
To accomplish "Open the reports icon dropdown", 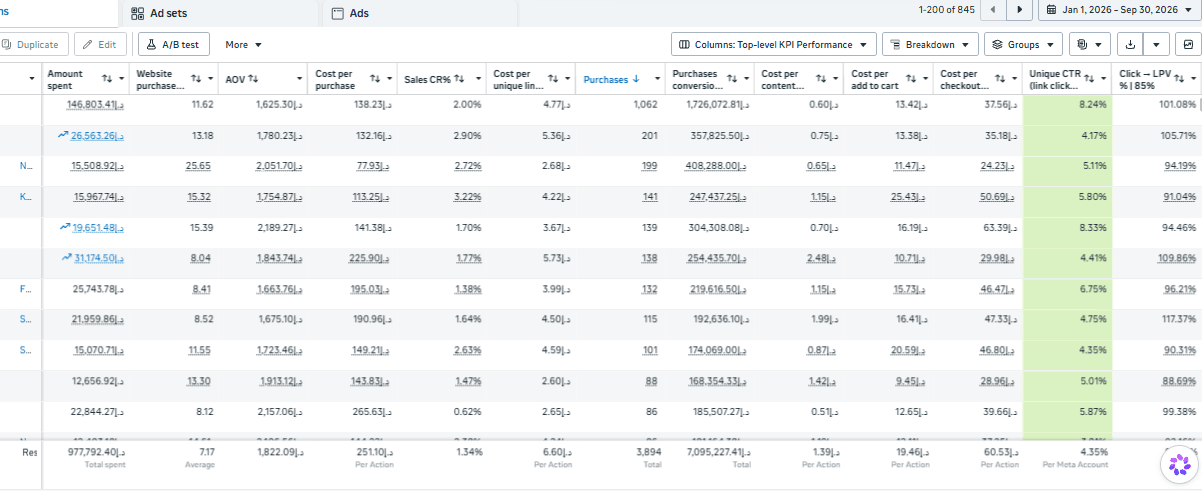I will point(1089,45).
